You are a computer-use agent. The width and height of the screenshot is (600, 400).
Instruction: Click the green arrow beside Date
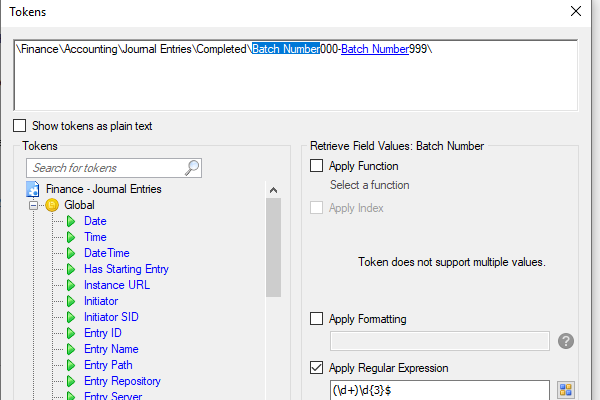coord(71,221)
